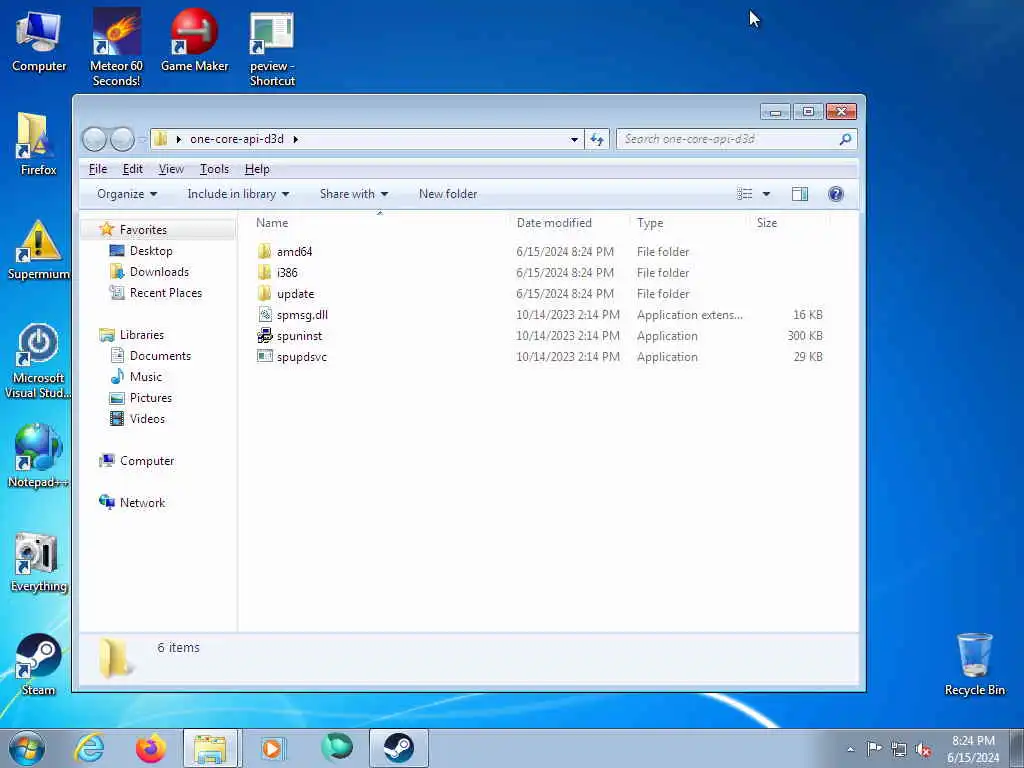
Task: Click the Explorer forward button
Action: (122, 139)
